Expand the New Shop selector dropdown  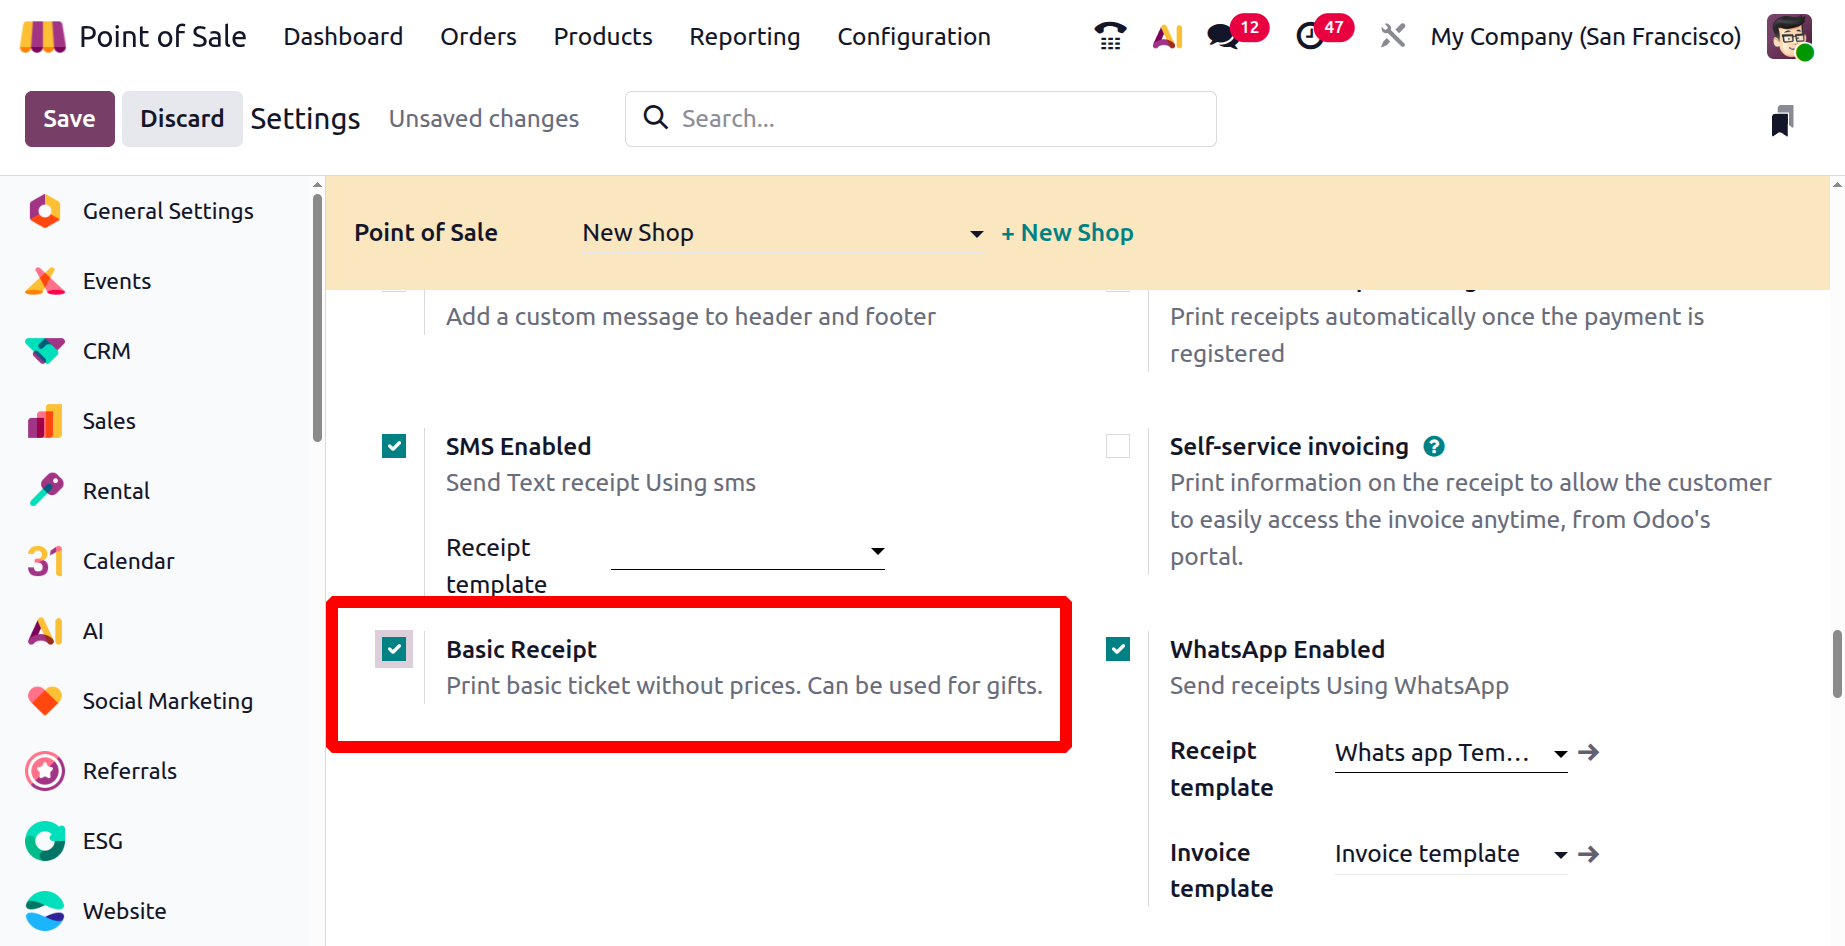pyautogui.click(x=782, y=233)
